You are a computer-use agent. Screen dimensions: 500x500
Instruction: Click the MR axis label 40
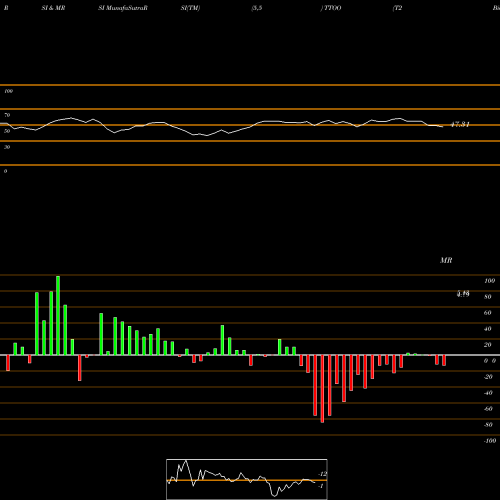click(x=488, y=329)
